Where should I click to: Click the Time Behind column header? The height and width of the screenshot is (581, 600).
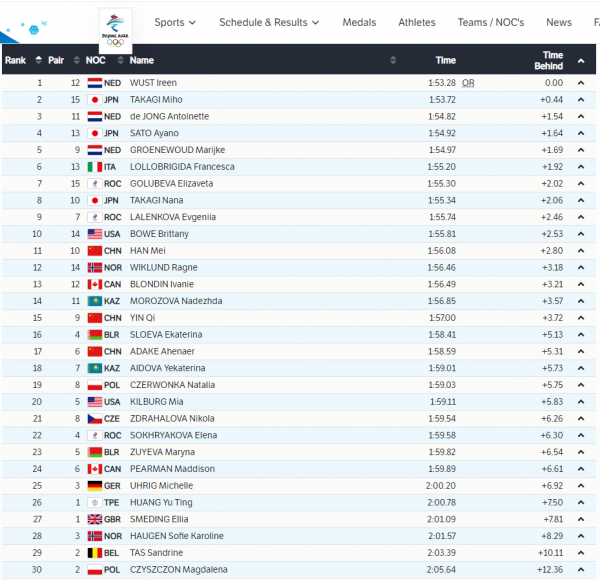pyautogui.click(x=549, y=60)
